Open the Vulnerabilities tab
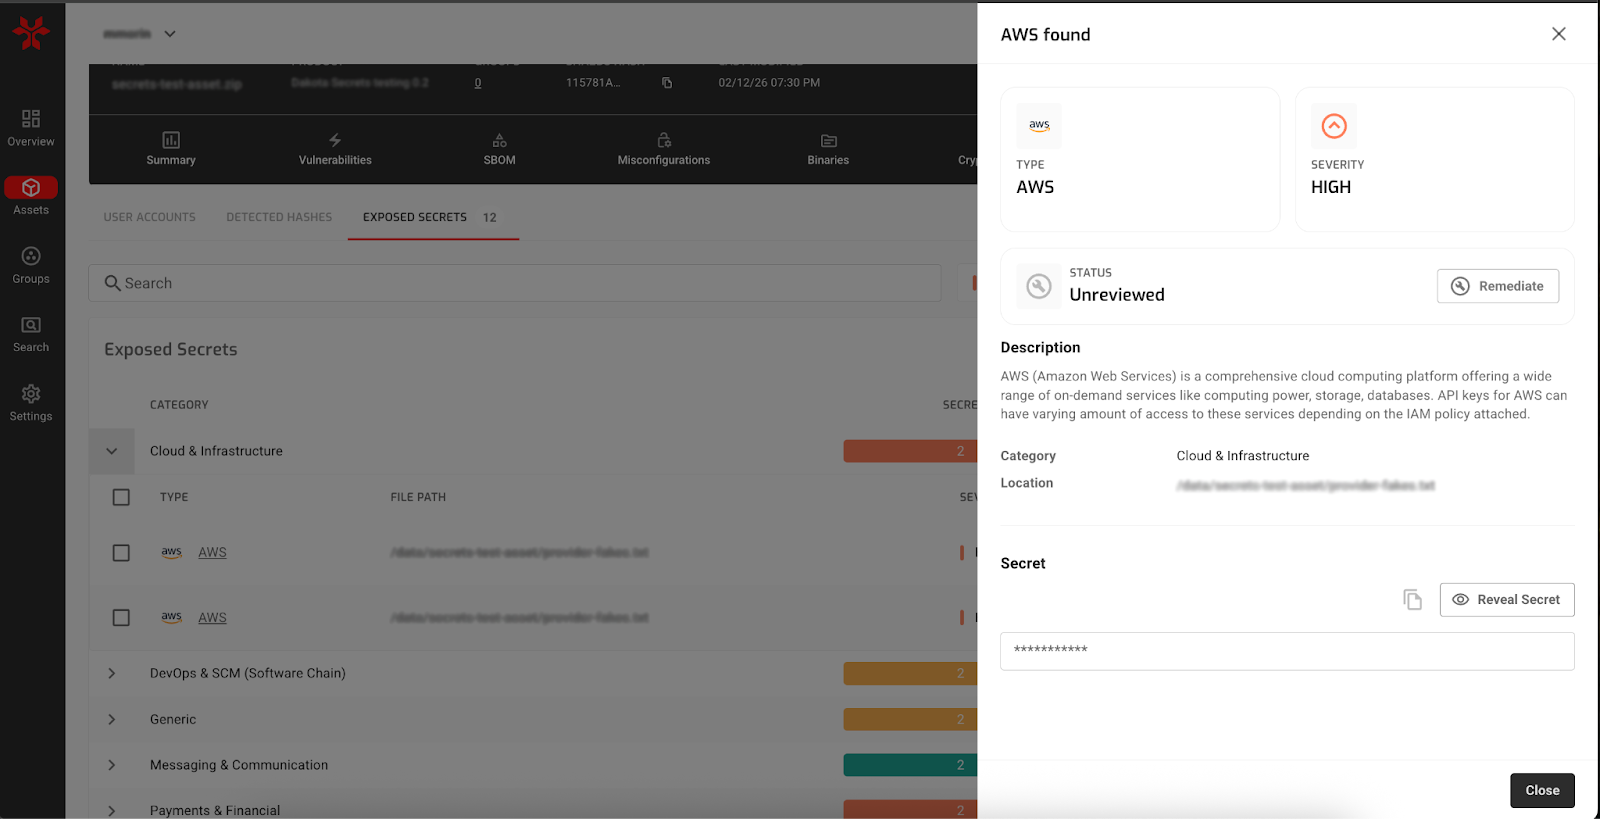 pos(335,149)
